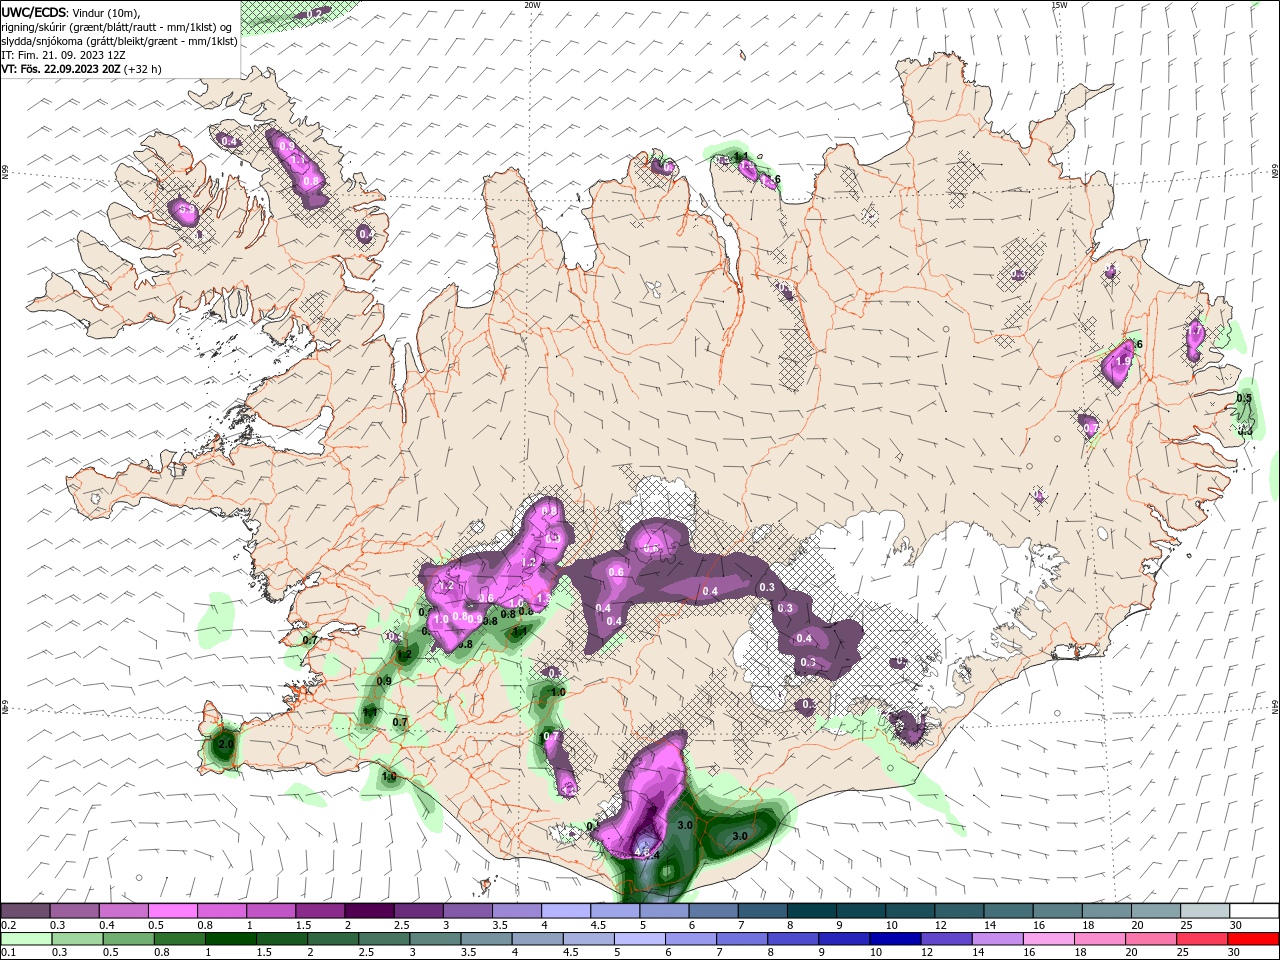Click lower legend swatch between 0.1 and 0.3
The width and height of the screenshot is (1280, 960).
coord(26,939)
